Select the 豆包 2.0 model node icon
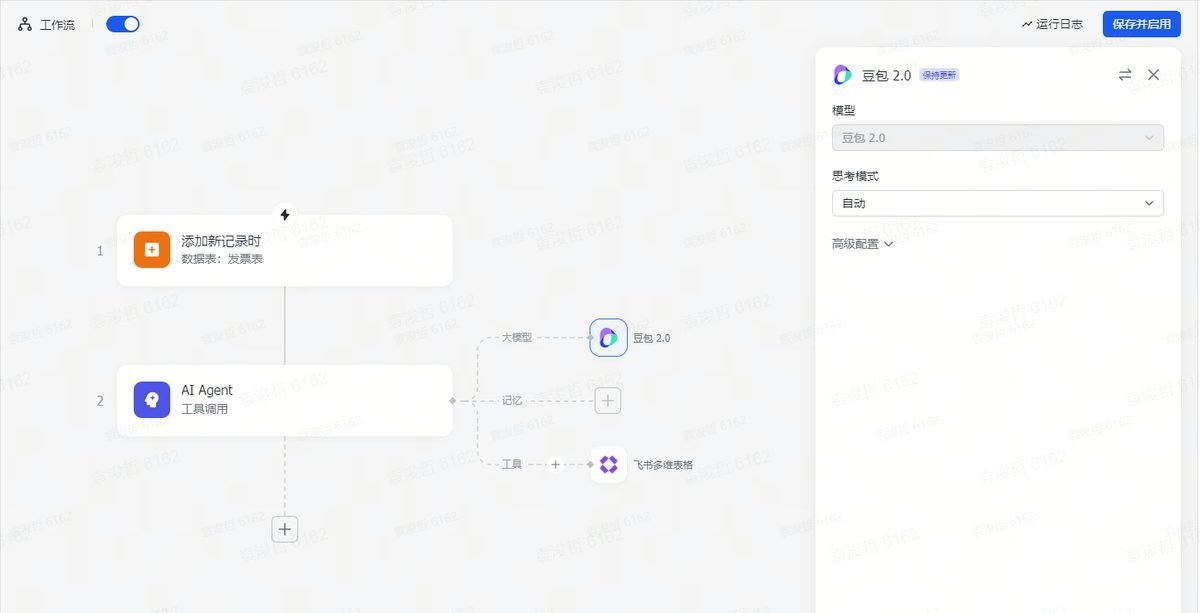The image size is (1200, 613). click(609, 338)
